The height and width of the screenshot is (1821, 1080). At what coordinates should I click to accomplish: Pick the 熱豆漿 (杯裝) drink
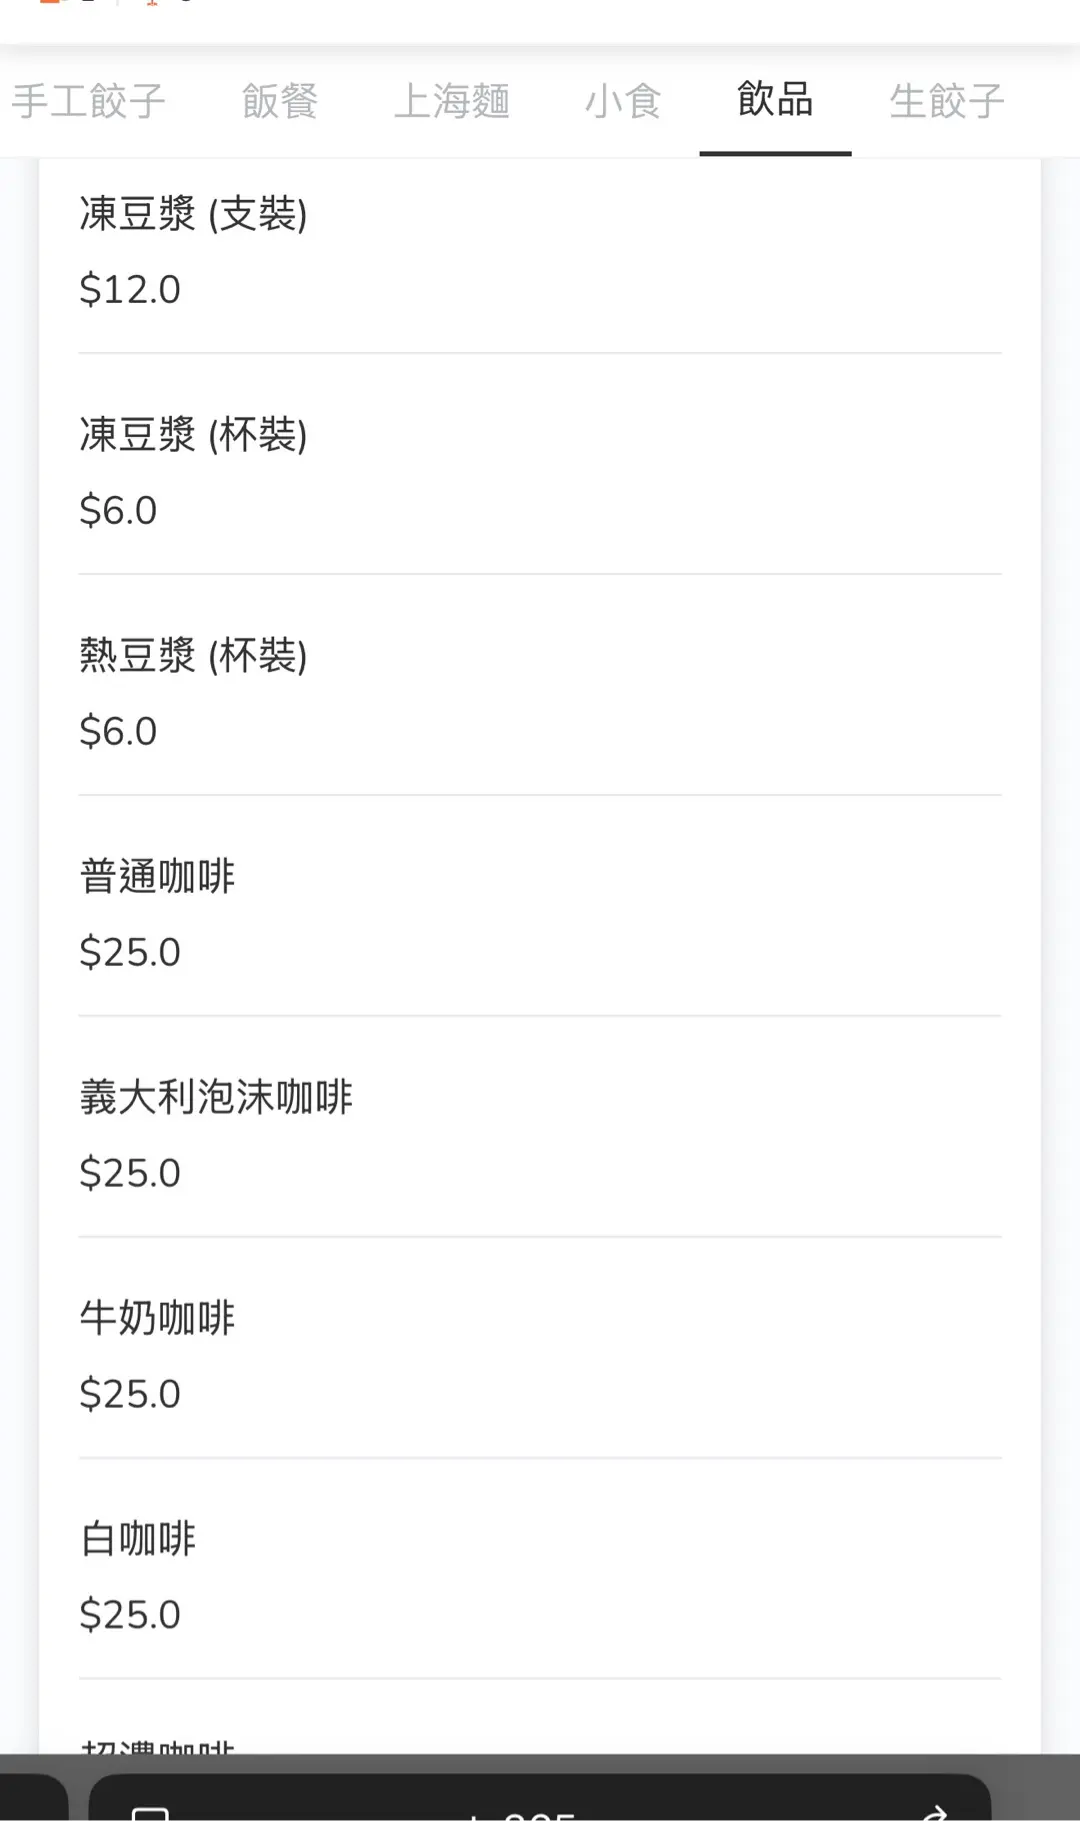coord(193,656)
